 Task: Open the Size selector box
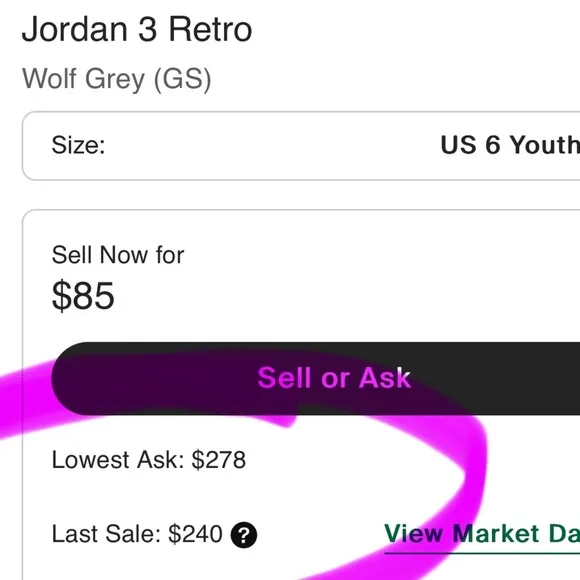click(x=301, y=146)
